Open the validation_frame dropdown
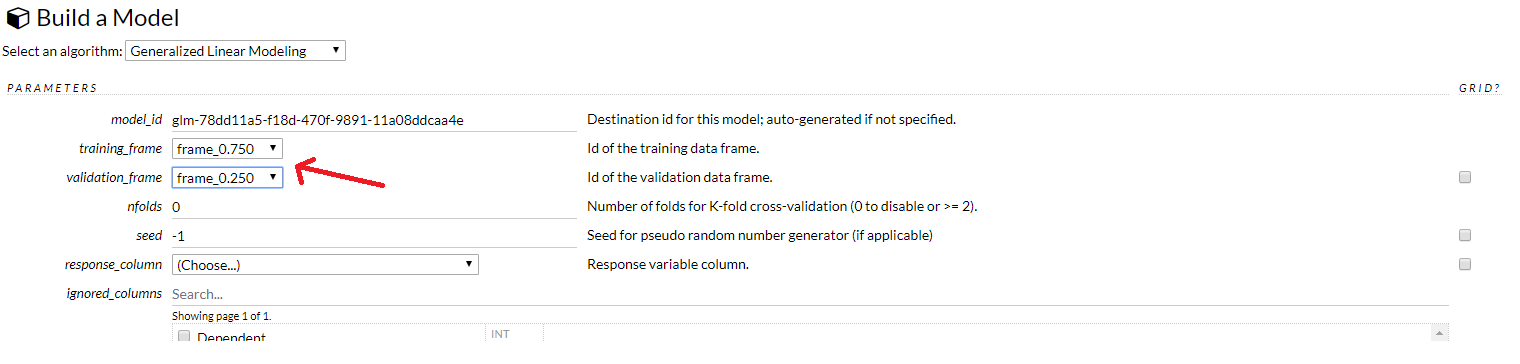1520x364 pixels. pyautogui.click(x=227, y=177)
